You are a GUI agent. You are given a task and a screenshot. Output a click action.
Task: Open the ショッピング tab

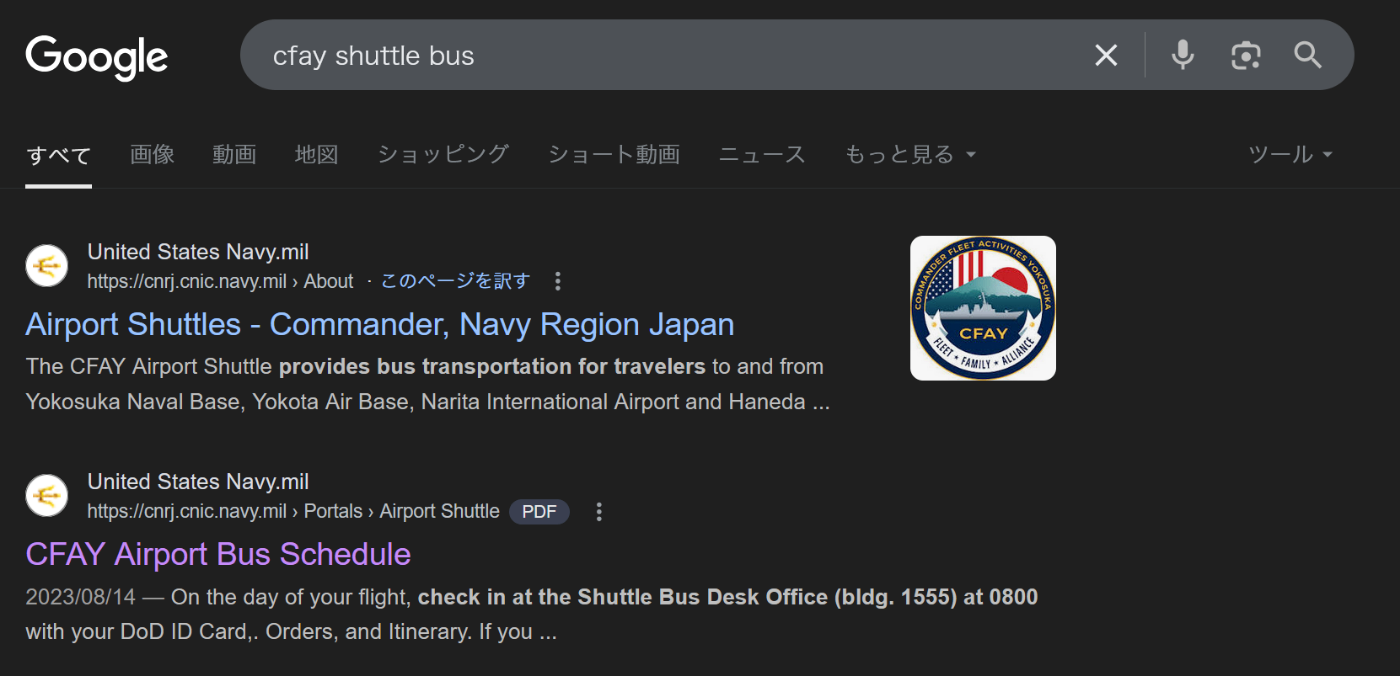tap(443, 154)
